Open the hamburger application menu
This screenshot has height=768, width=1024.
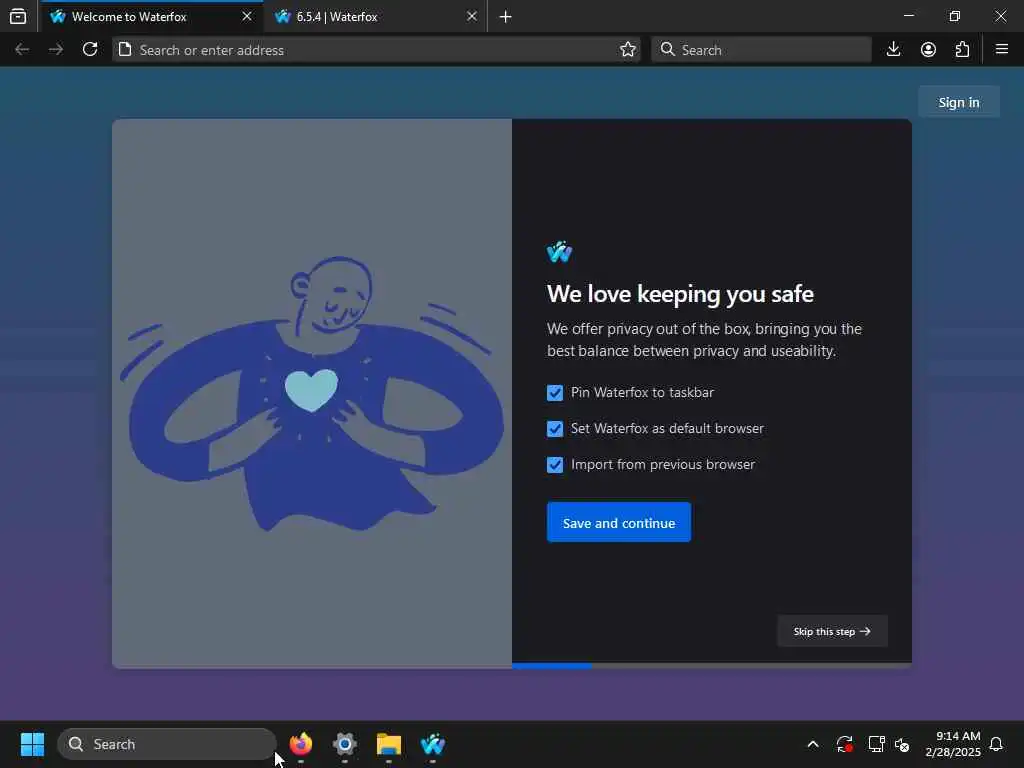click(1002, 50)
